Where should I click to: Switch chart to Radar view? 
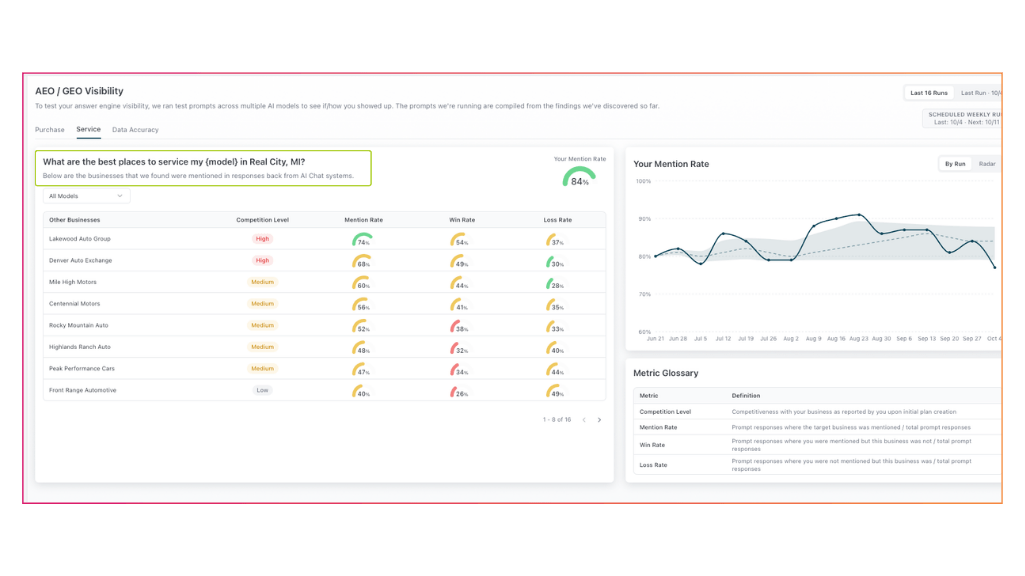click(x=986, y=164)
